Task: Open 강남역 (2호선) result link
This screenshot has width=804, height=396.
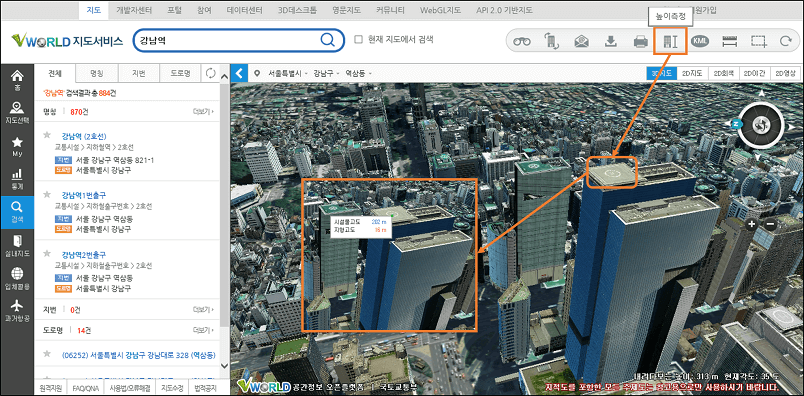Action: click(84, 136)
